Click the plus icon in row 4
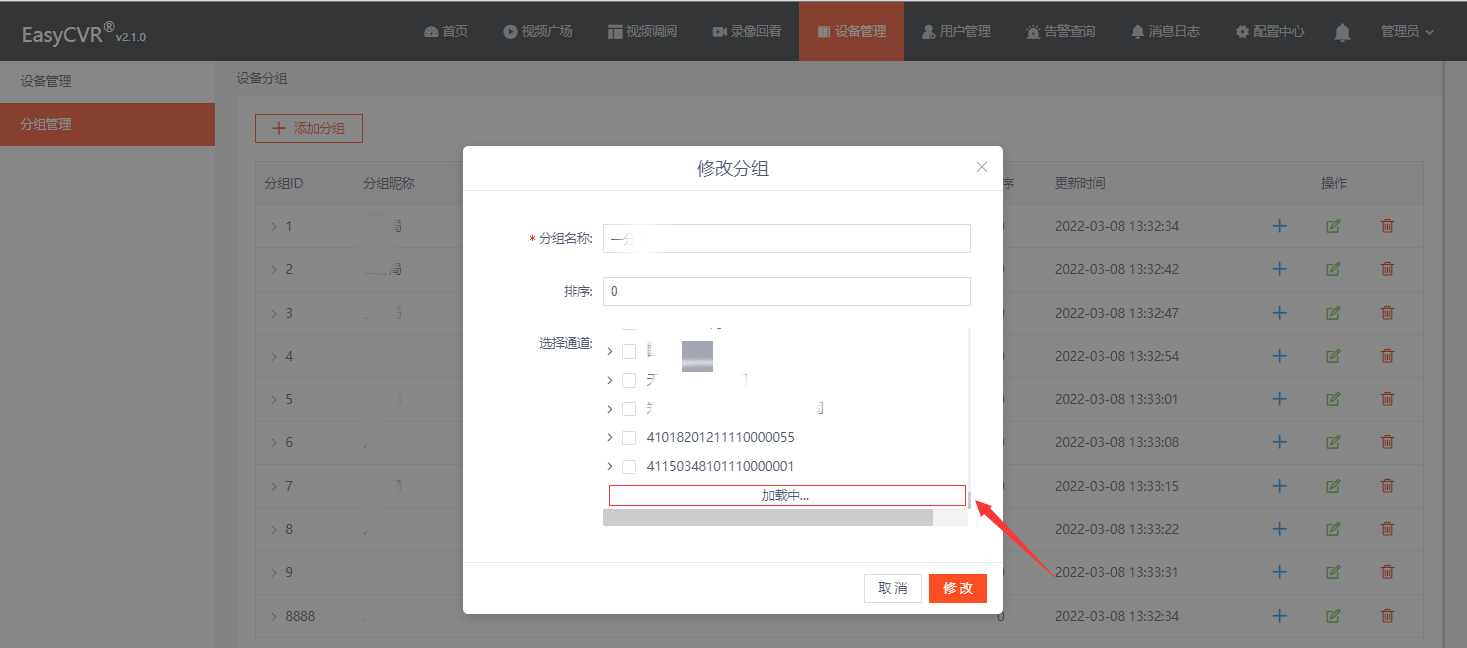This screenshot has width=1467, height=648. 1279,356
